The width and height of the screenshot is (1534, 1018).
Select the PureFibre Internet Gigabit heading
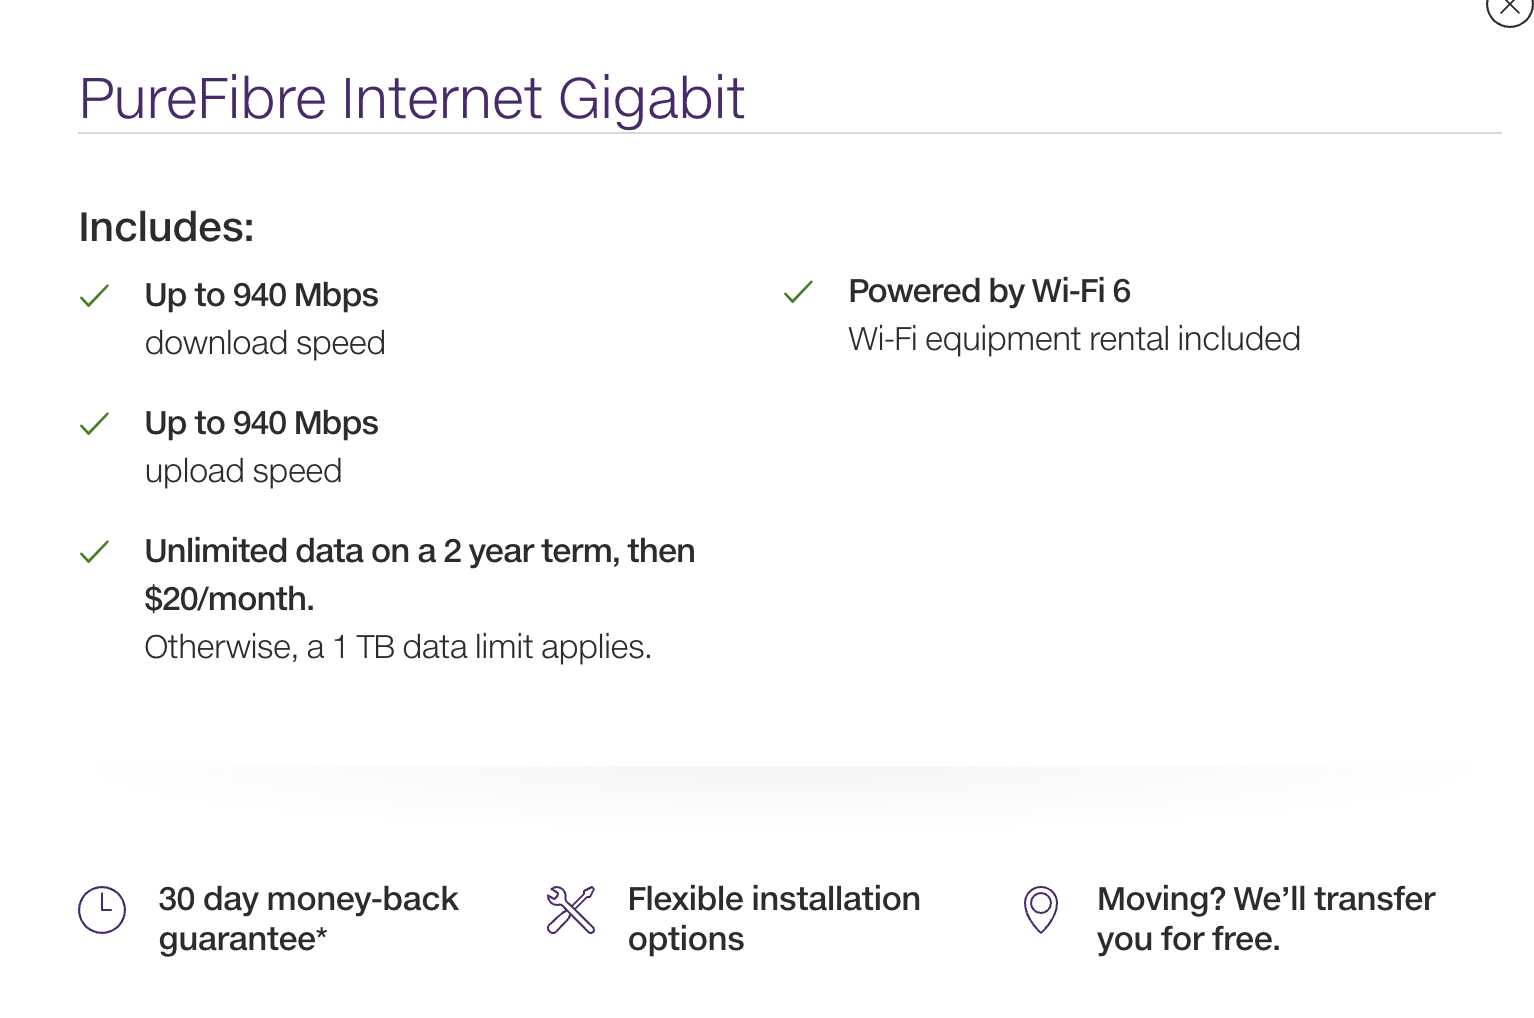pos(412,98)
